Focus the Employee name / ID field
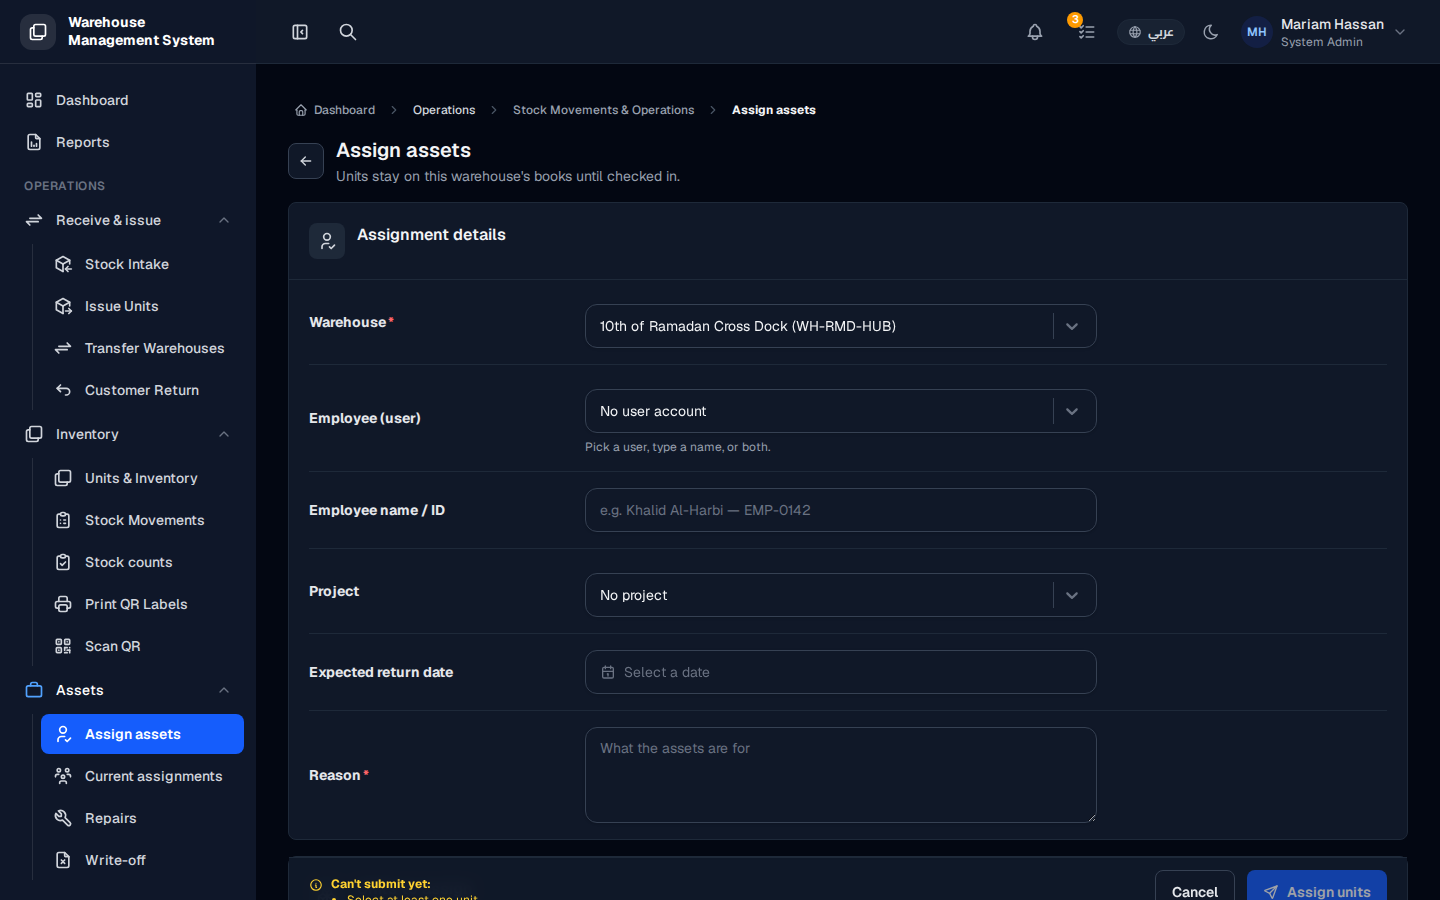Screen dimensions: 1440x900 (841, 510)
